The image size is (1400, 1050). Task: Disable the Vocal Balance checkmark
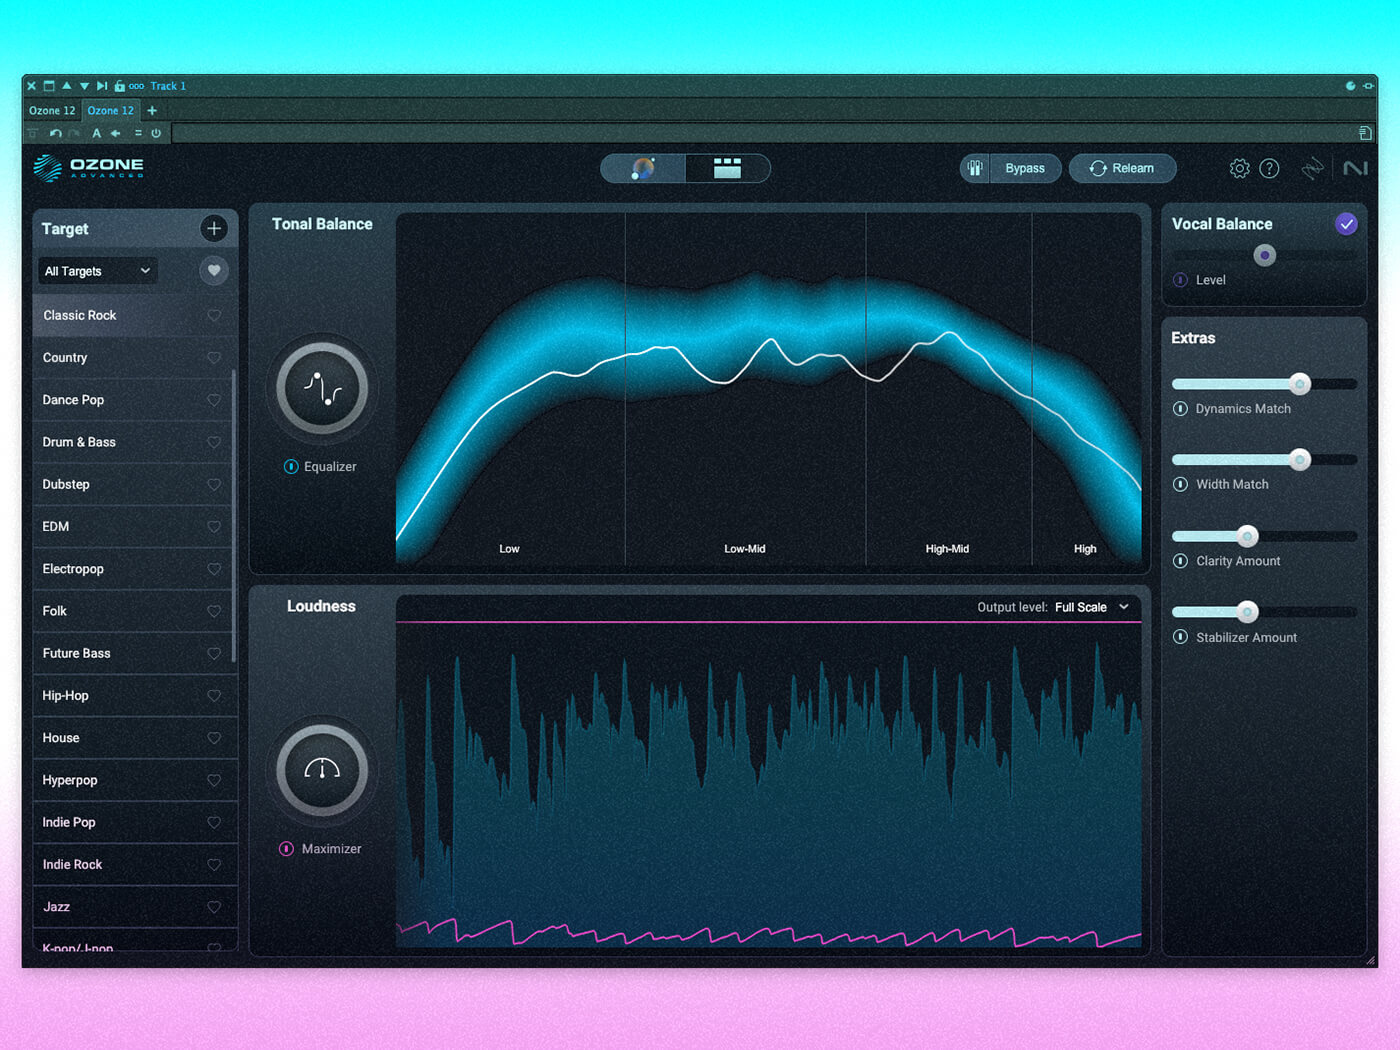click(x=1346, y=224)
